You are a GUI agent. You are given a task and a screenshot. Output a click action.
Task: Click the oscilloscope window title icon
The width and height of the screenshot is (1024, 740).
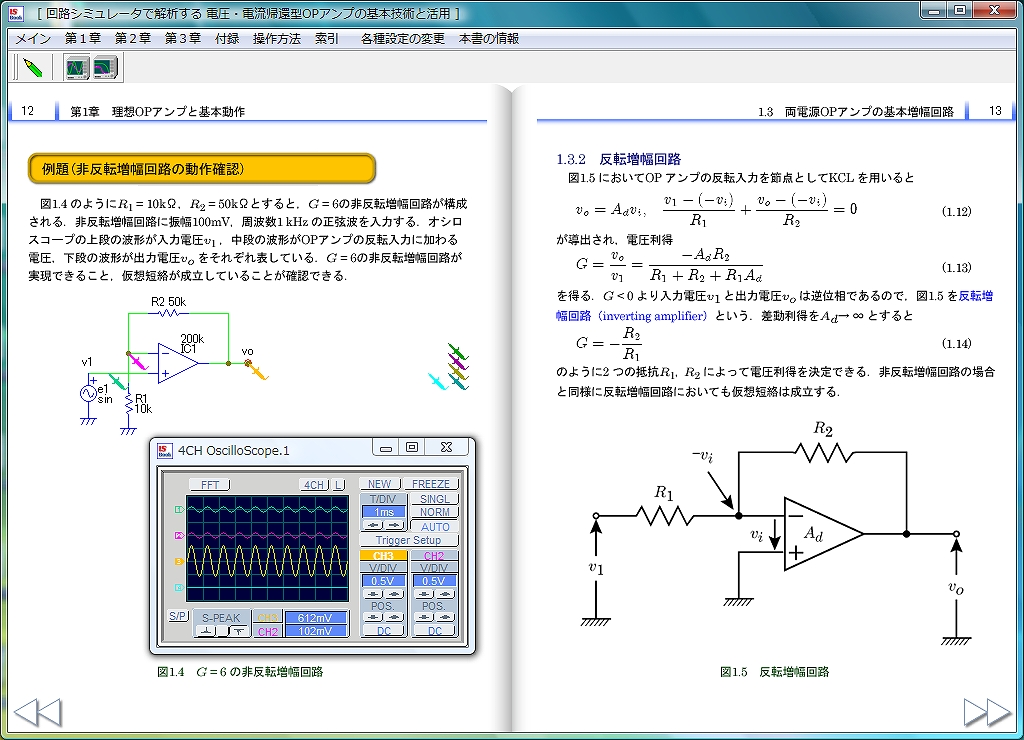pyautogui.click(x=165, y=450)
